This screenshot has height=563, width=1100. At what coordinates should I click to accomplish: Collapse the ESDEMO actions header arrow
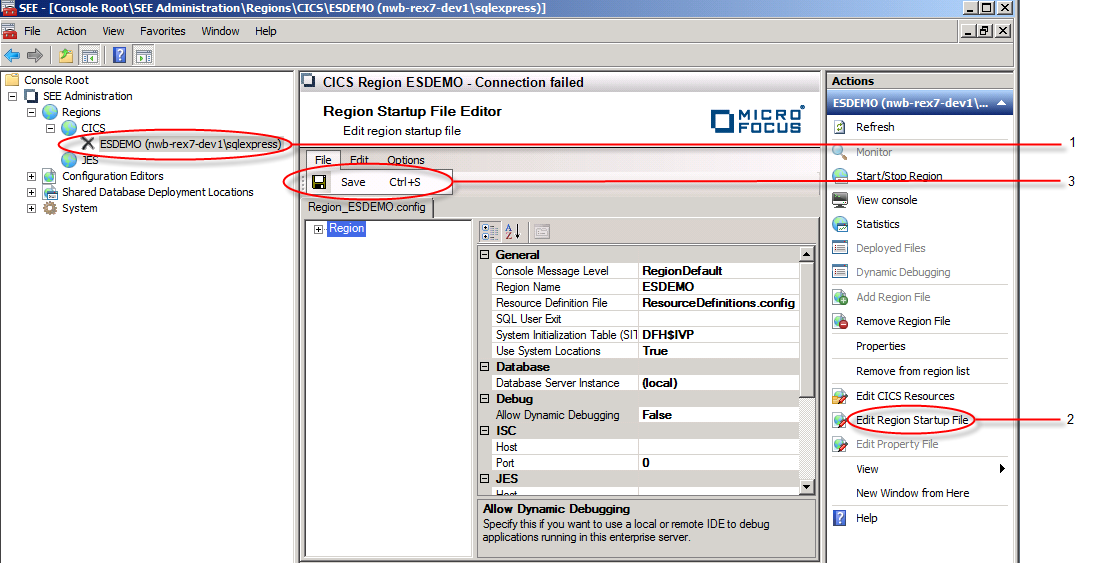pos(1001,103)
